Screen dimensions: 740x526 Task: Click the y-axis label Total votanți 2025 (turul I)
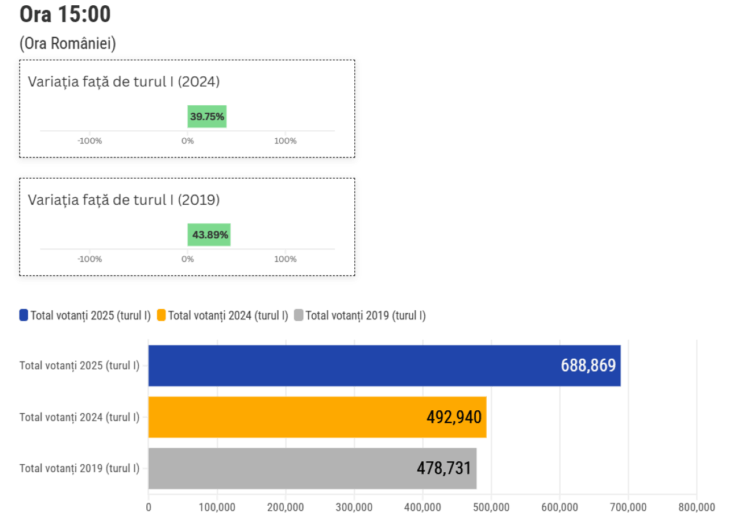click(80, 366)
